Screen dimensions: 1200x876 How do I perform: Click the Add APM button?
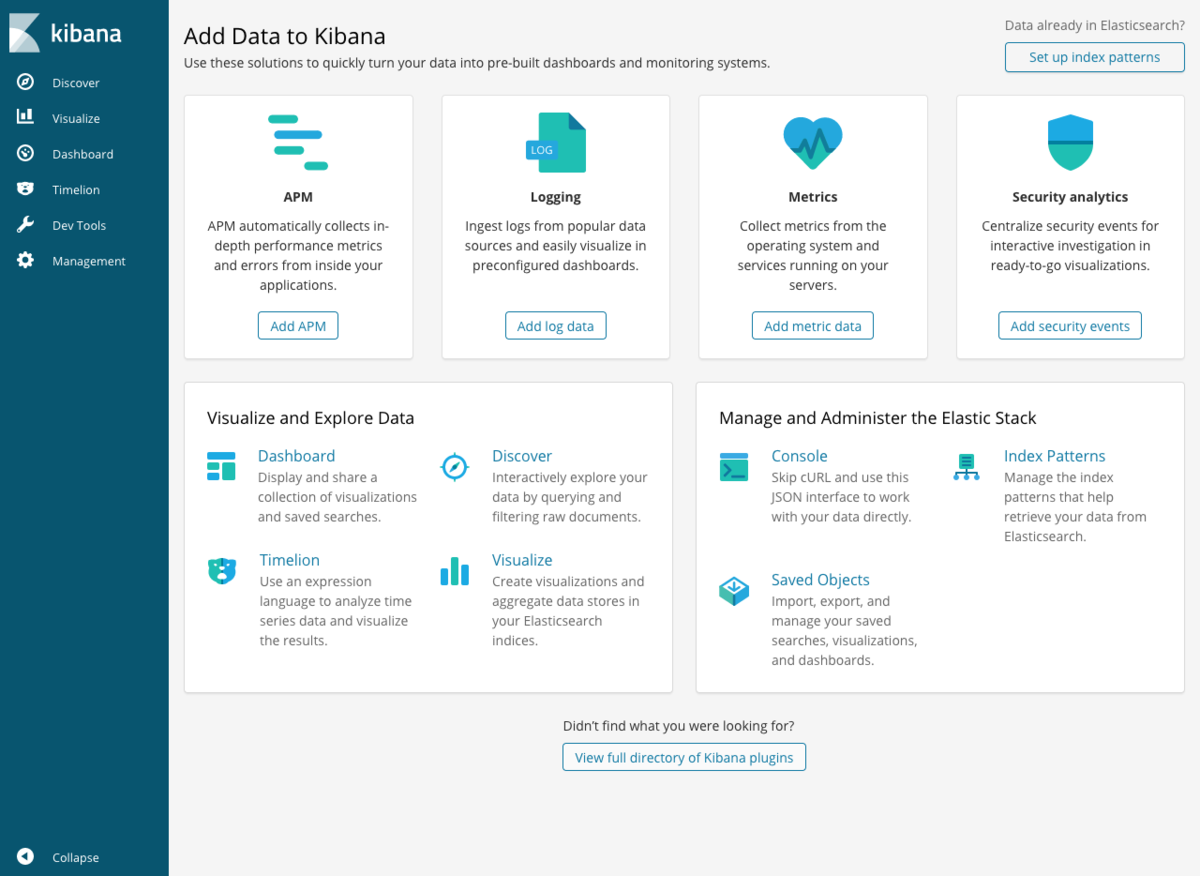click(x=298, y=326)
